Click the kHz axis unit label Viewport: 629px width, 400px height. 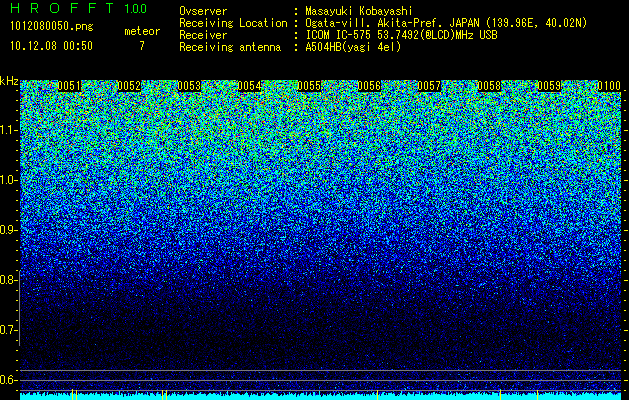(9, 81)
